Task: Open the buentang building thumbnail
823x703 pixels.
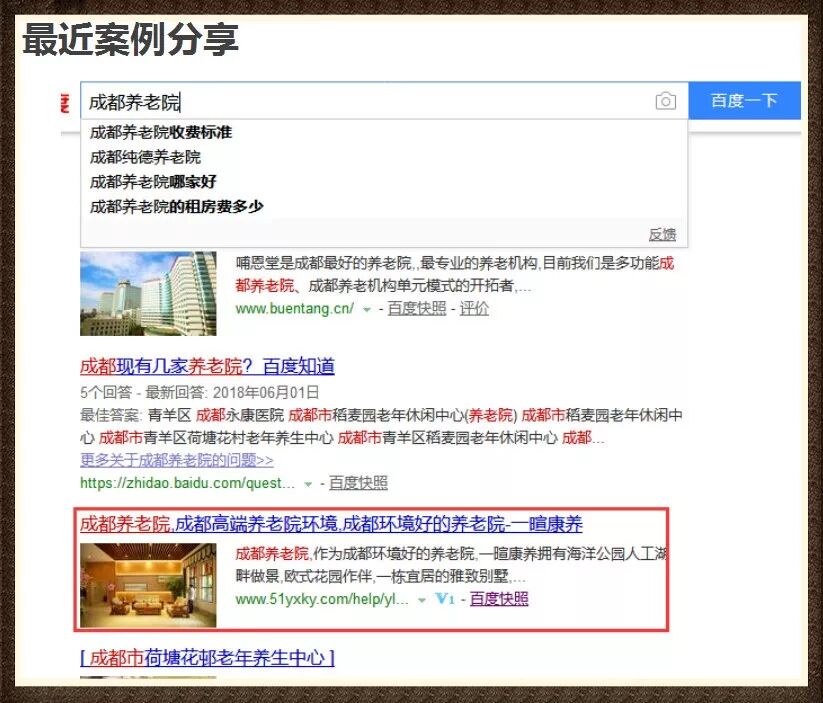Action: pyautogui.click(x=148, y=293)
